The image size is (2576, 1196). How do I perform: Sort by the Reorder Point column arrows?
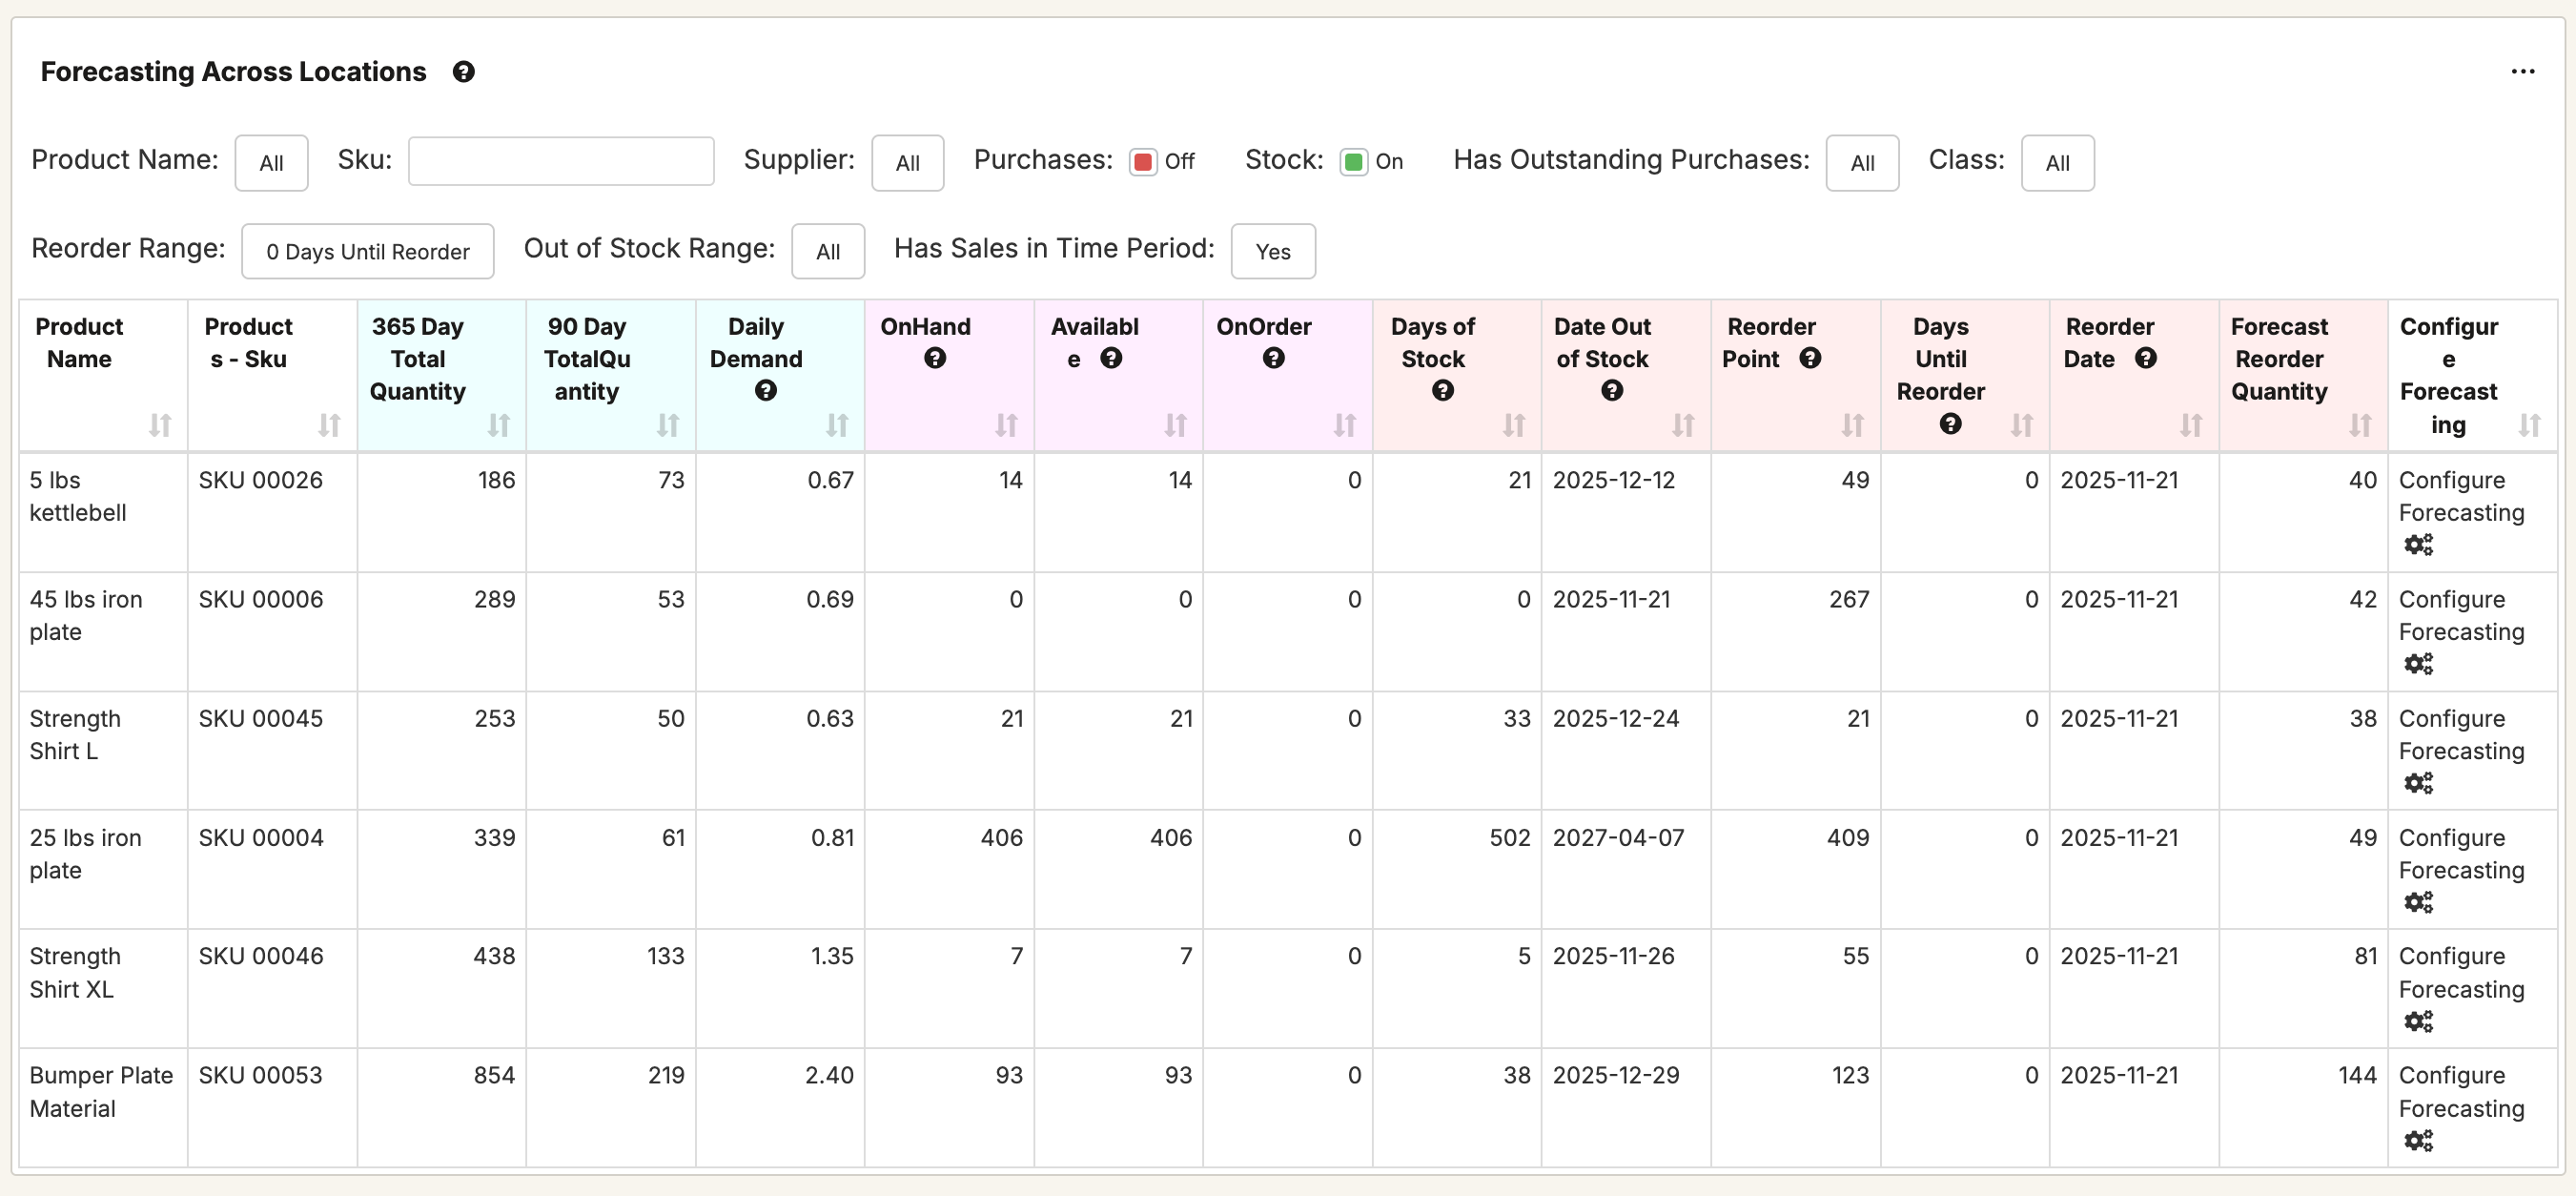pyautogui.click(x=1852, y=426)
